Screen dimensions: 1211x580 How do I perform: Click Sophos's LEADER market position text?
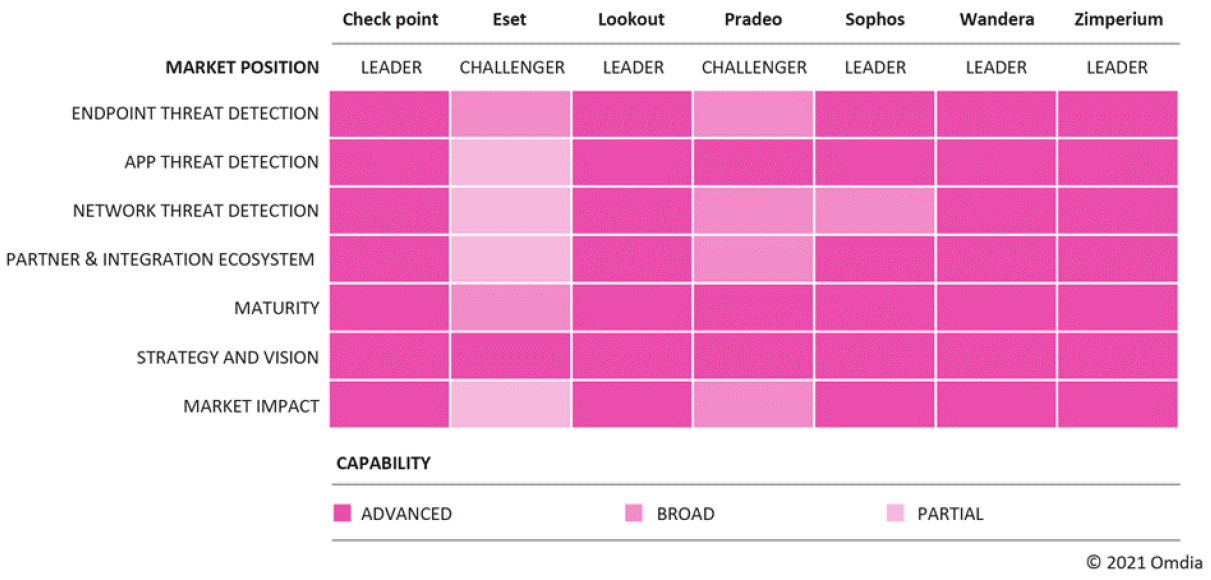pos(875,68)
